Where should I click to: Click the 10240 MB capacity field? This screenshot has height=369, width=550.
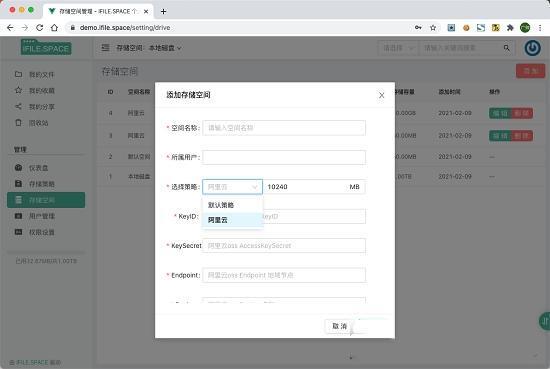(x=314, y=187)
